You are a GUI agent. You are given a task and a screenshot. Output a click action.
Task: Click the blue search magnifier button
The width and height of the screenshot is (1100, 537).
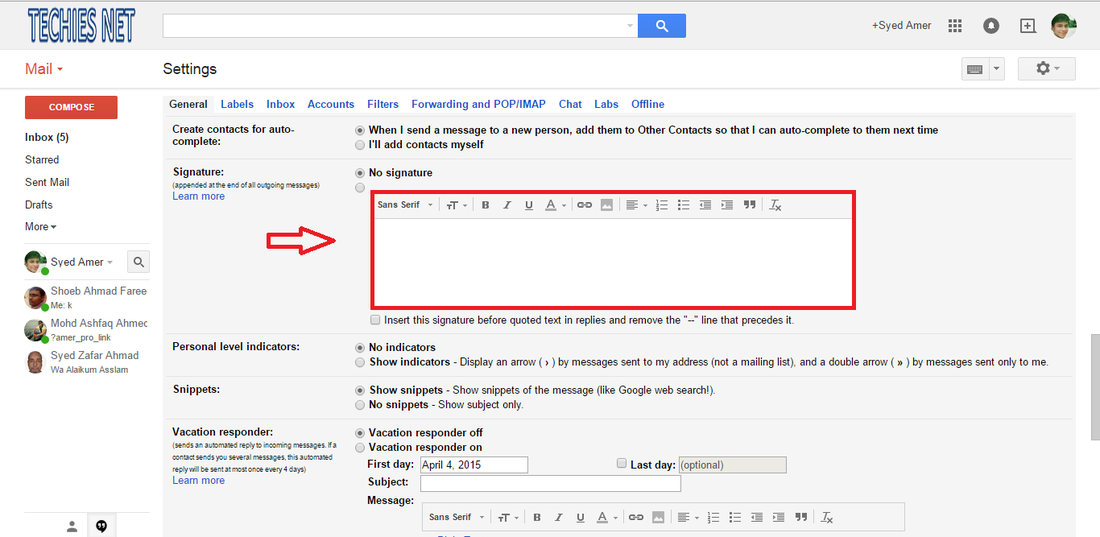(x=662, y=26)
